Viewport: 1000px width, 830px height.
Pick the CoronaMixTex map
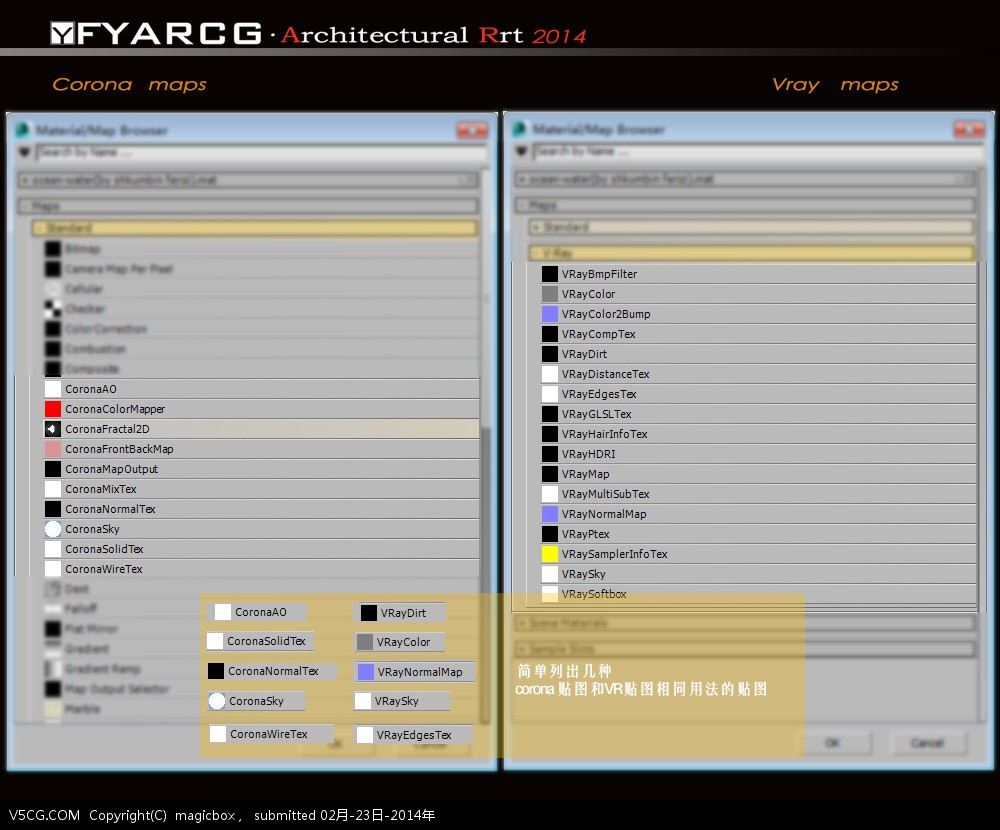pos(261,489)
